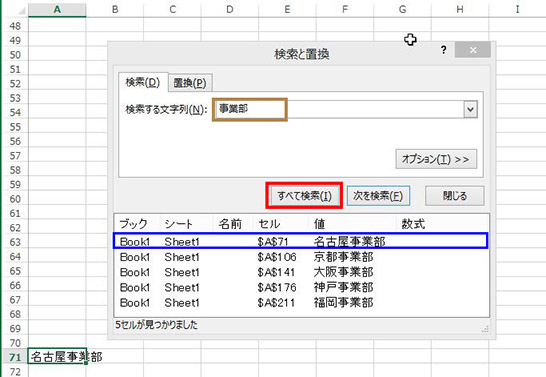The width and height of the screenshot is (546, 377).
Task: Open the search string history dropdown
Action: coord(470,110)
